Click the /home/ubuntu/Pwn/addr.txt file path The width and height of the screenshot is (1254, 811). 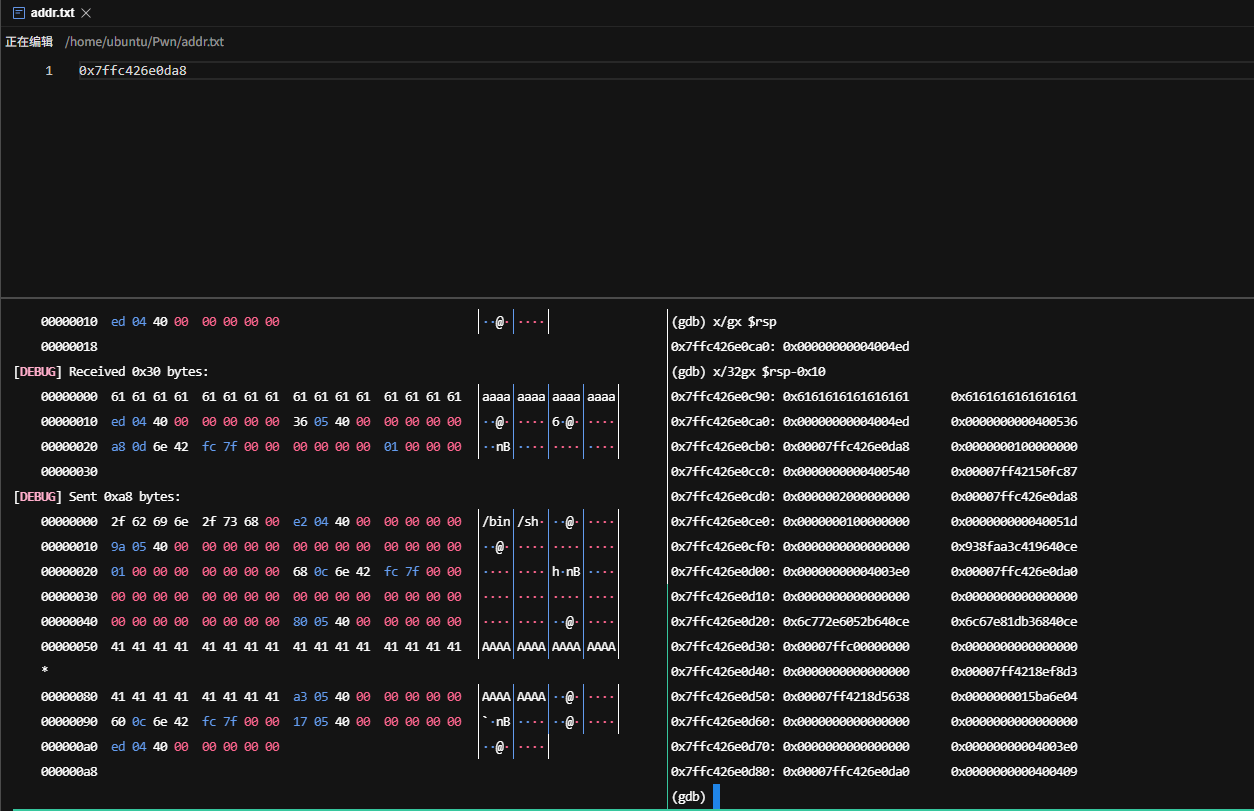pyautogui.click(x=144, y=42)
